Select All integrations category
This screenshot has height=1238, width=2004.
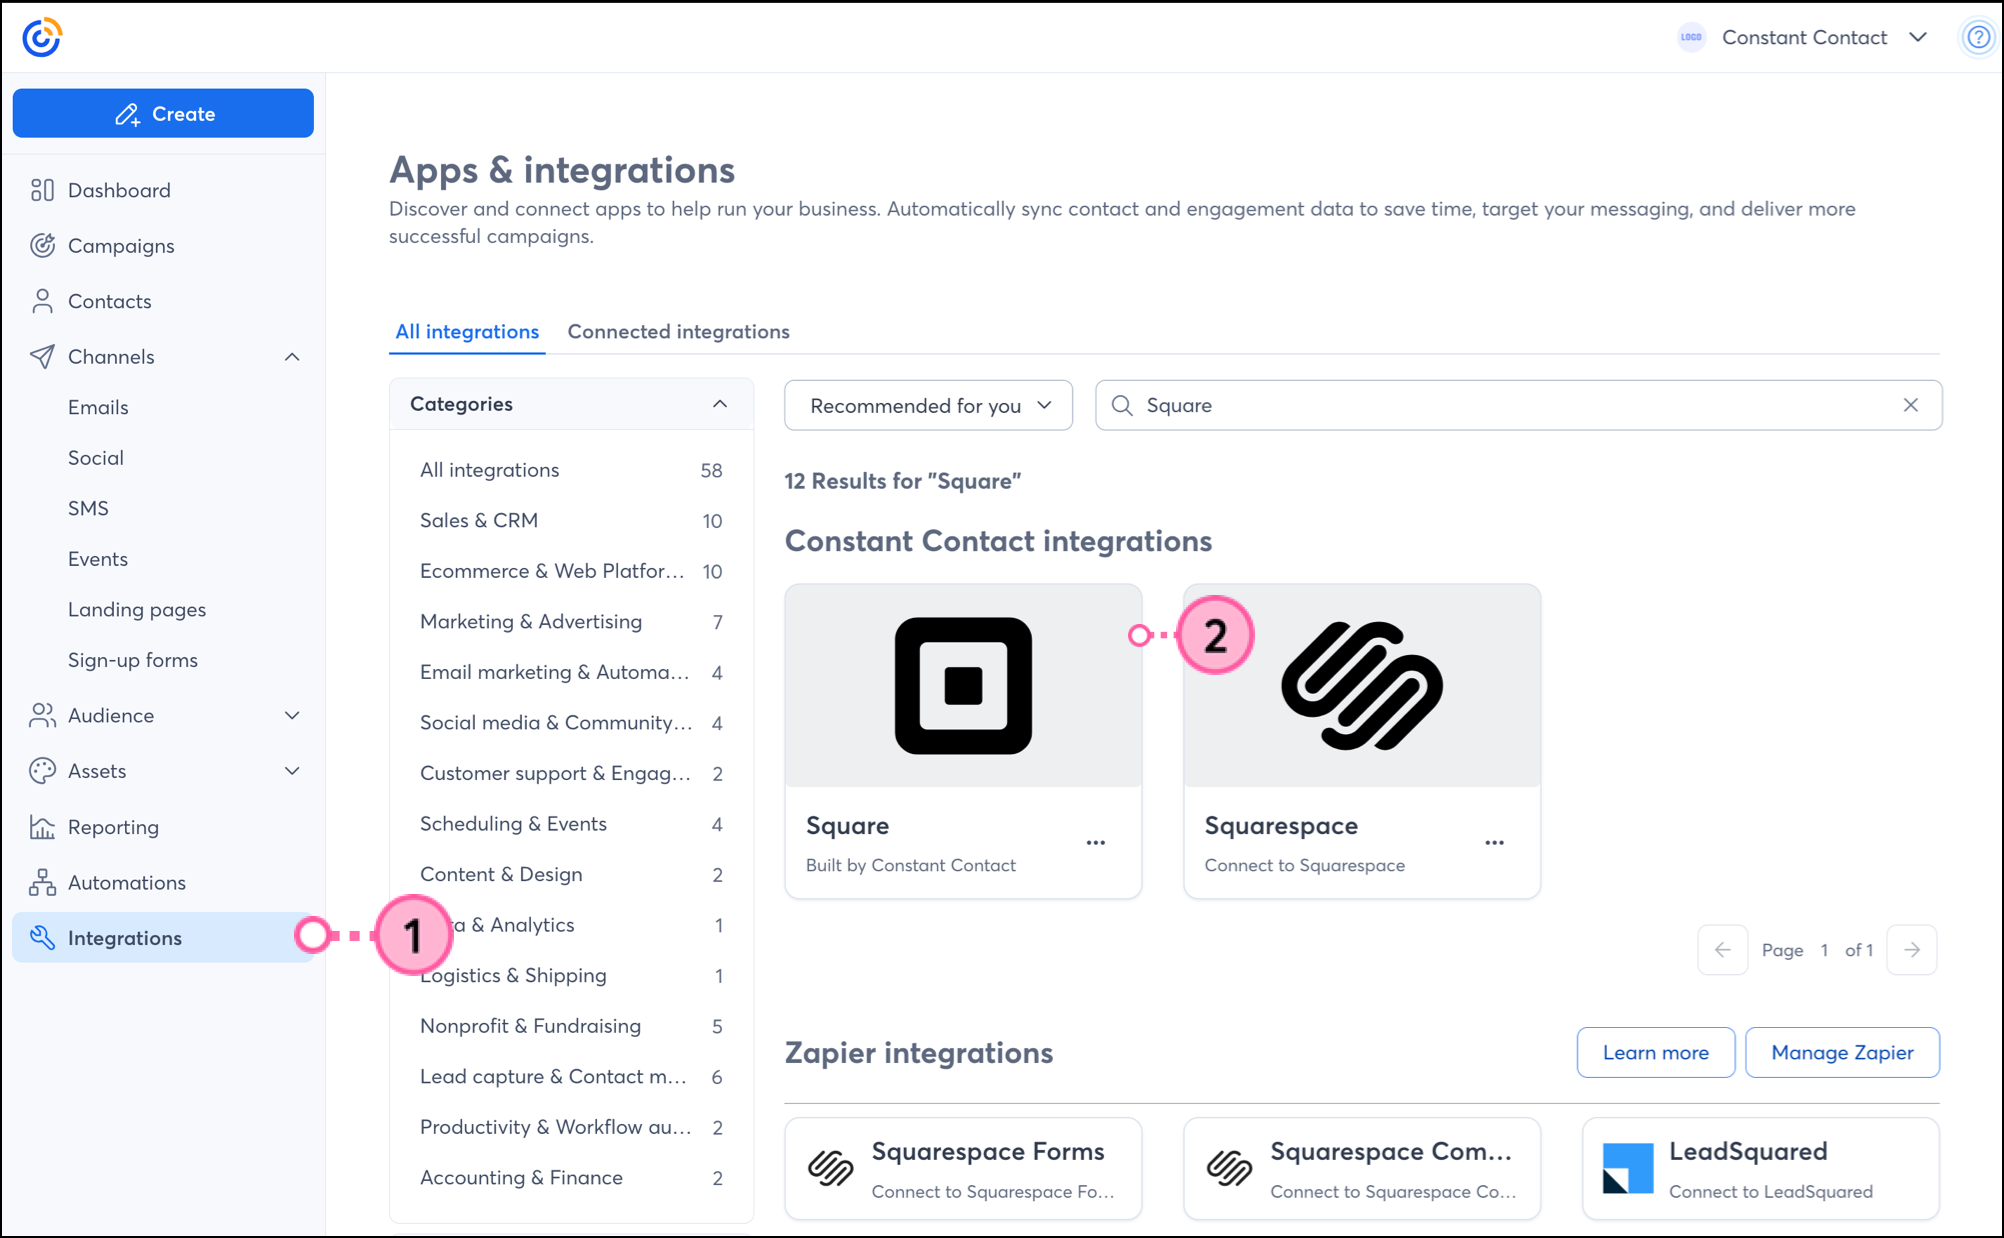571,470
